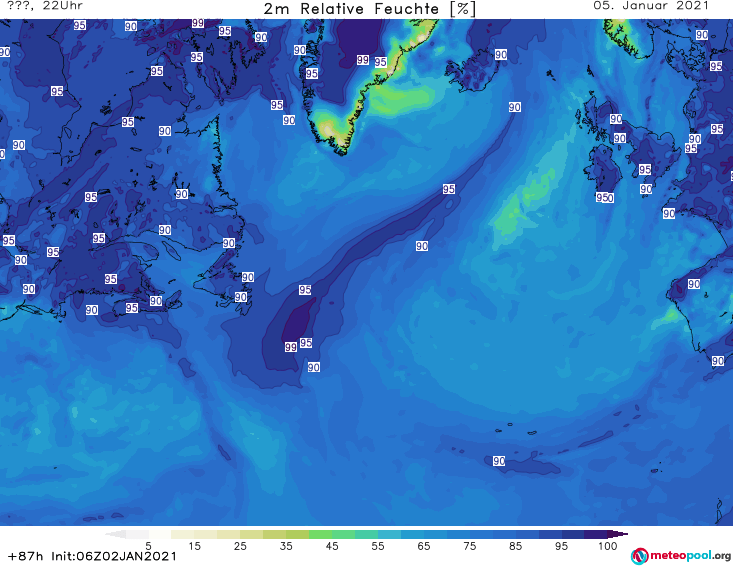733x566 pixels.
Task: Click the '25' value on the color scale
Action: point(240,546)
